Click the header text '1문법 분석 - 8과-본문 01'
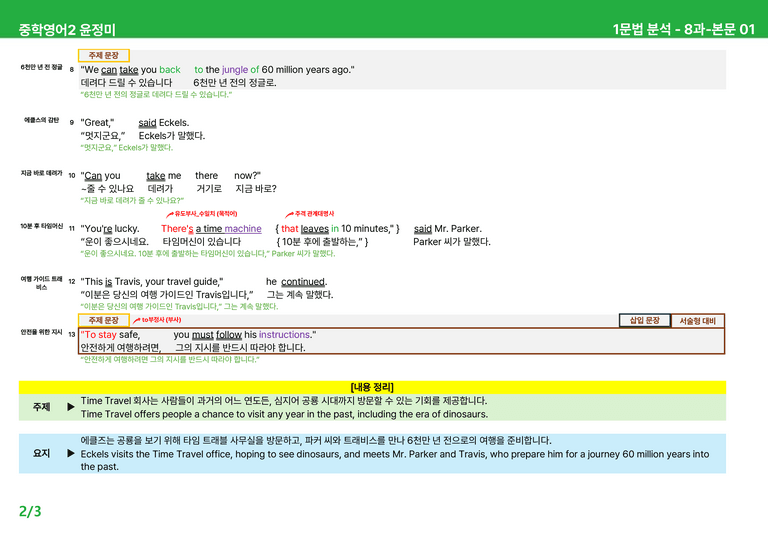The width and height of the screenshot is (768, 543). click(x=683, y=29)
